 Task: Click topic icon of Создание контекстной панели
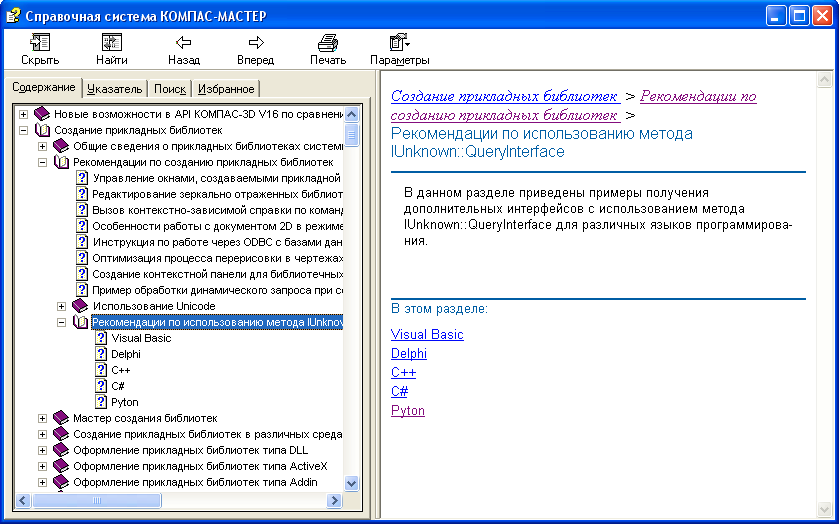[82, 274]
